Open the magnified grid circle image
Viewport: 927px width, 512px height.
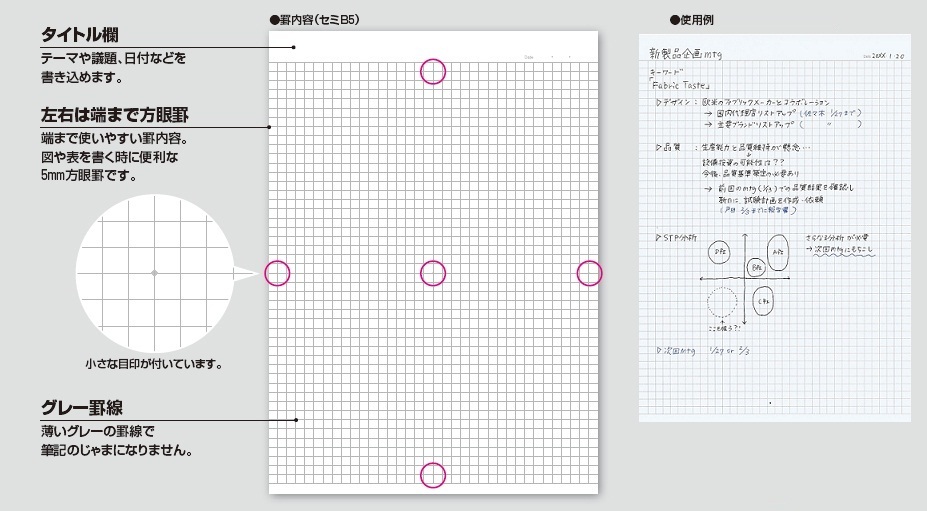155,273
